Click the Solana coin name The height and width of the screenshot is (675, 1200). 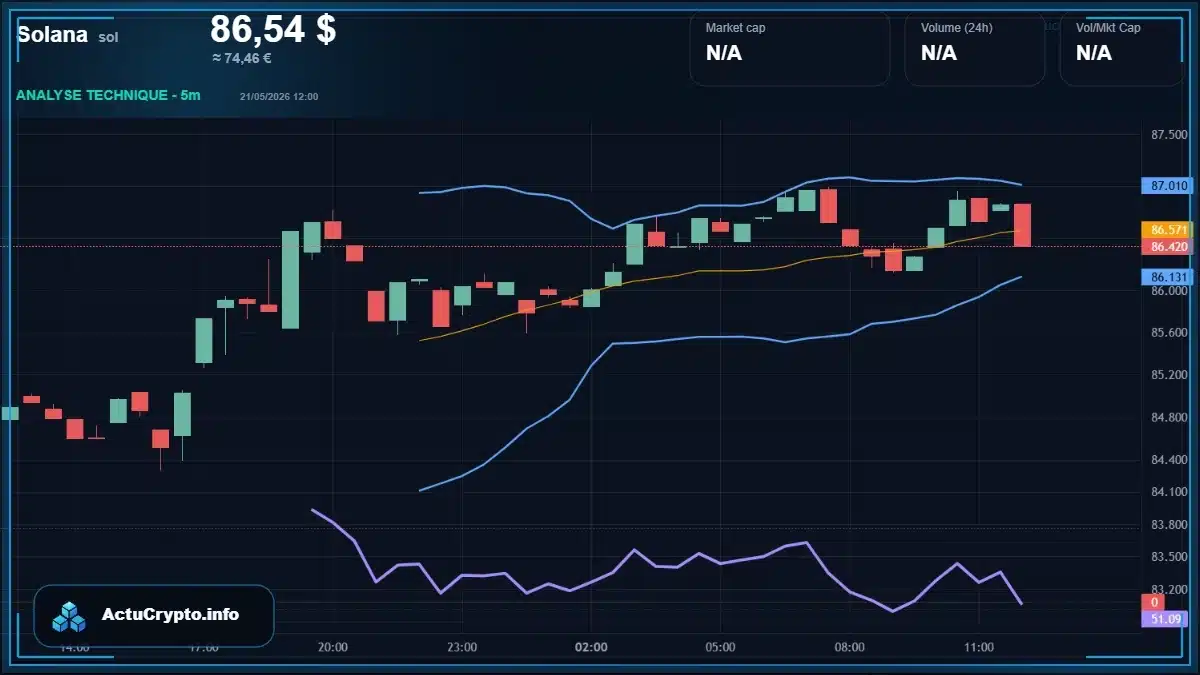point(52,34)
